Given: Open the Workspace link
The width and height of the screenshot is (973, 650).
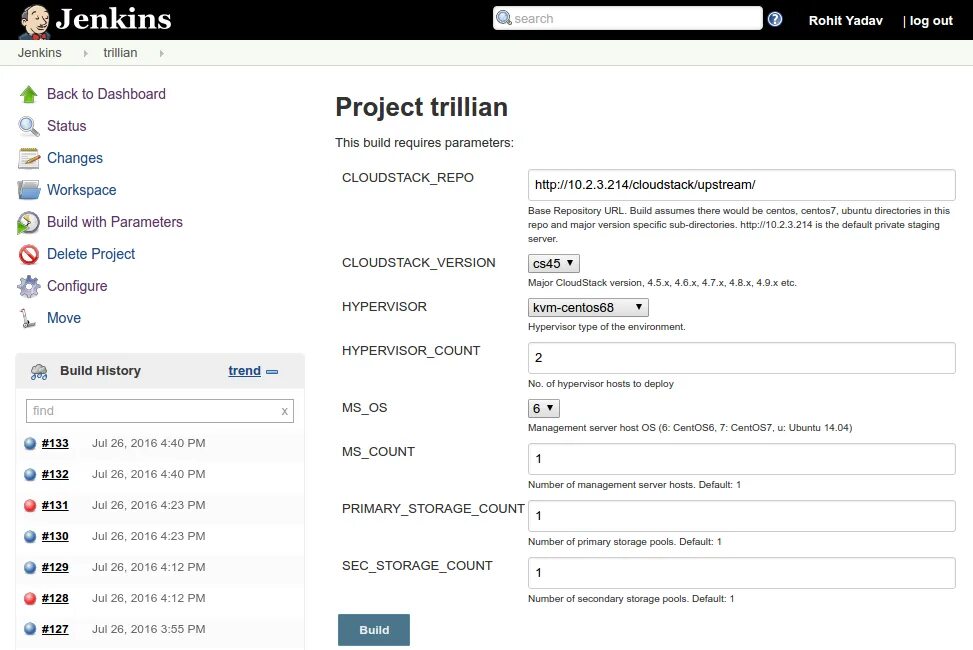Looking at the screenshot, I should 81,189.
